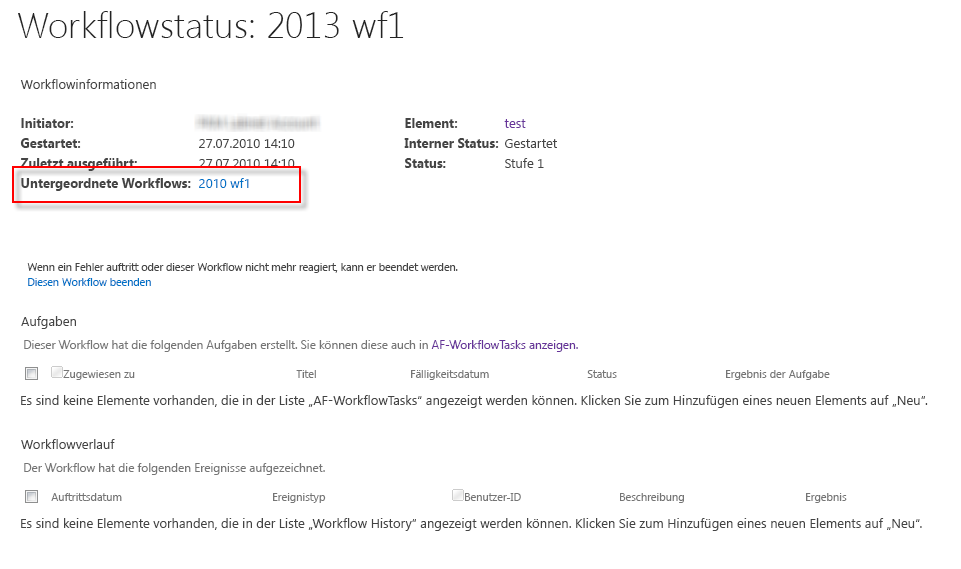
Task: Click the Workflowstatus: 2013 wf1 page title
Action: click(x=211, y=26)
